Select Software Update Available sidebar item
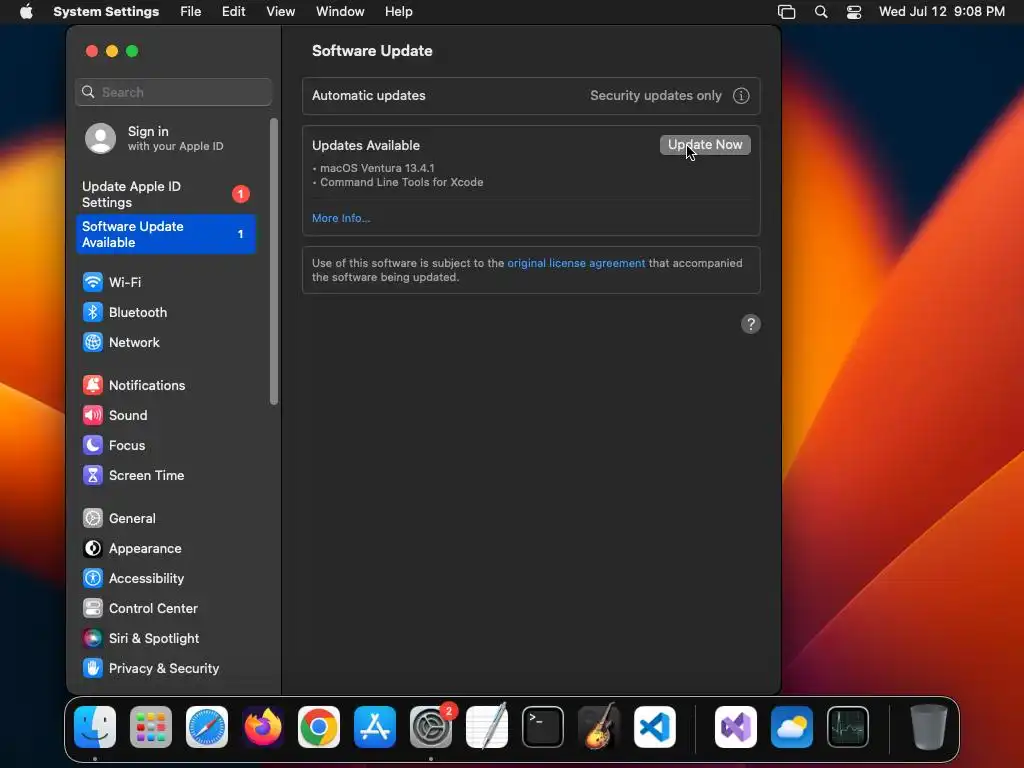The height and width of the screenshot is (768, 1024). [167, 234]
